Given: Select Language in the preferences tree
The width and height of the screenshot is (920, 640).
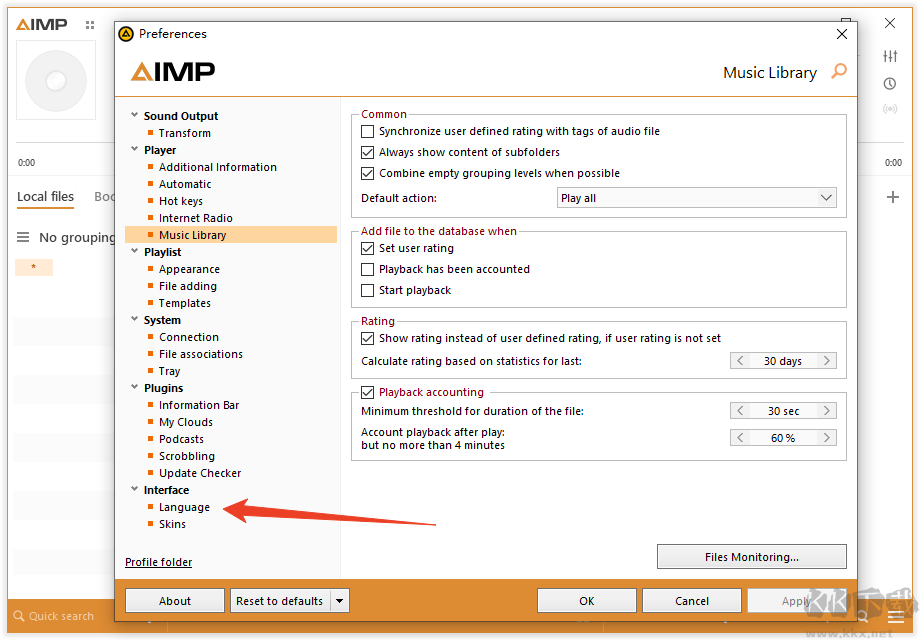Looking at the screenshot, I should (184, 507).
